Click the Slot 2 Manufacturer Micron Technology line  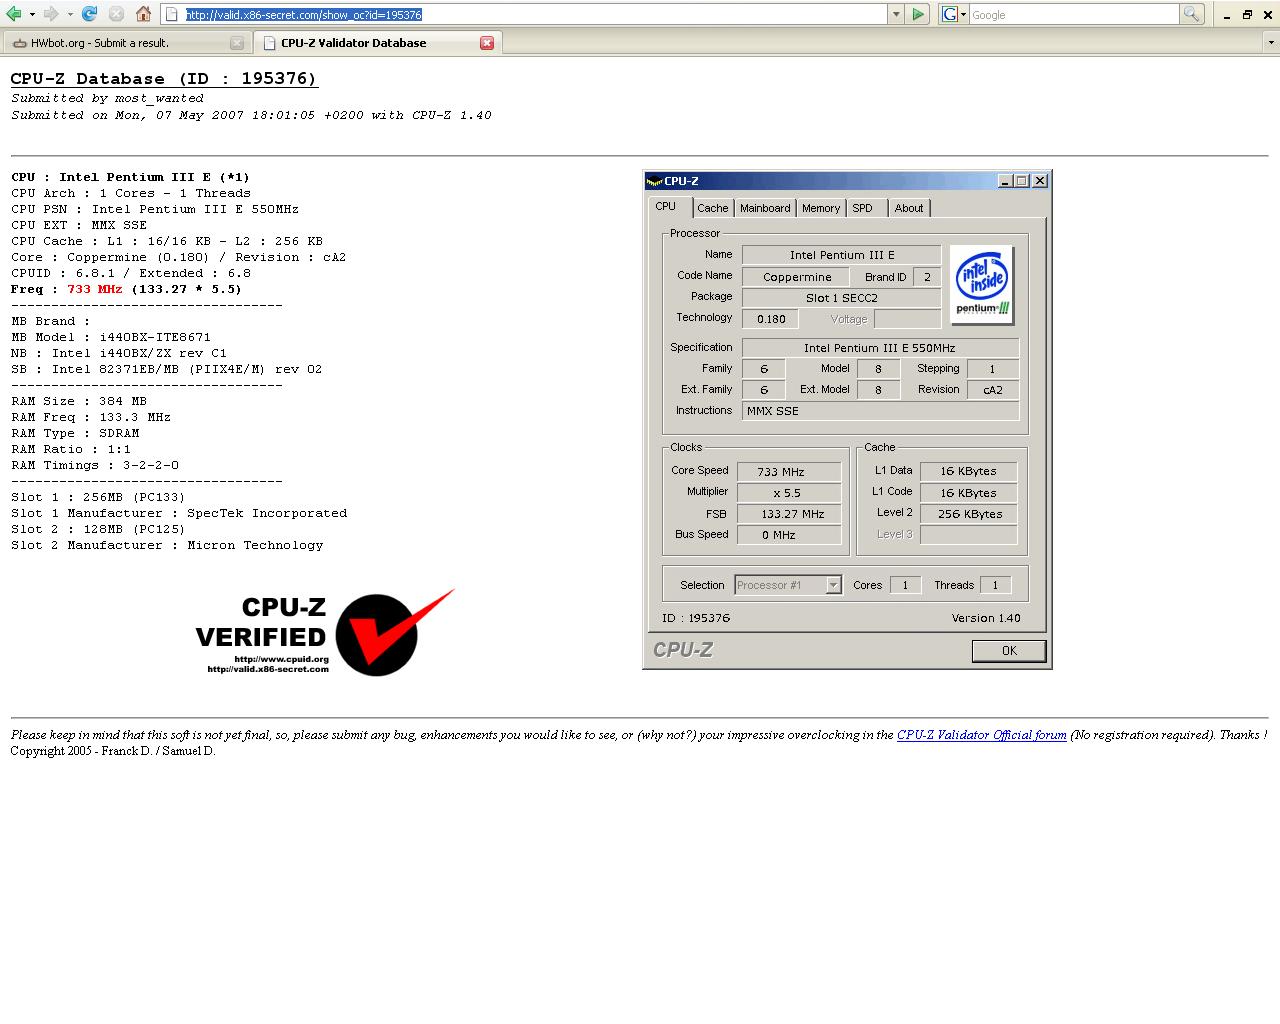167,545
